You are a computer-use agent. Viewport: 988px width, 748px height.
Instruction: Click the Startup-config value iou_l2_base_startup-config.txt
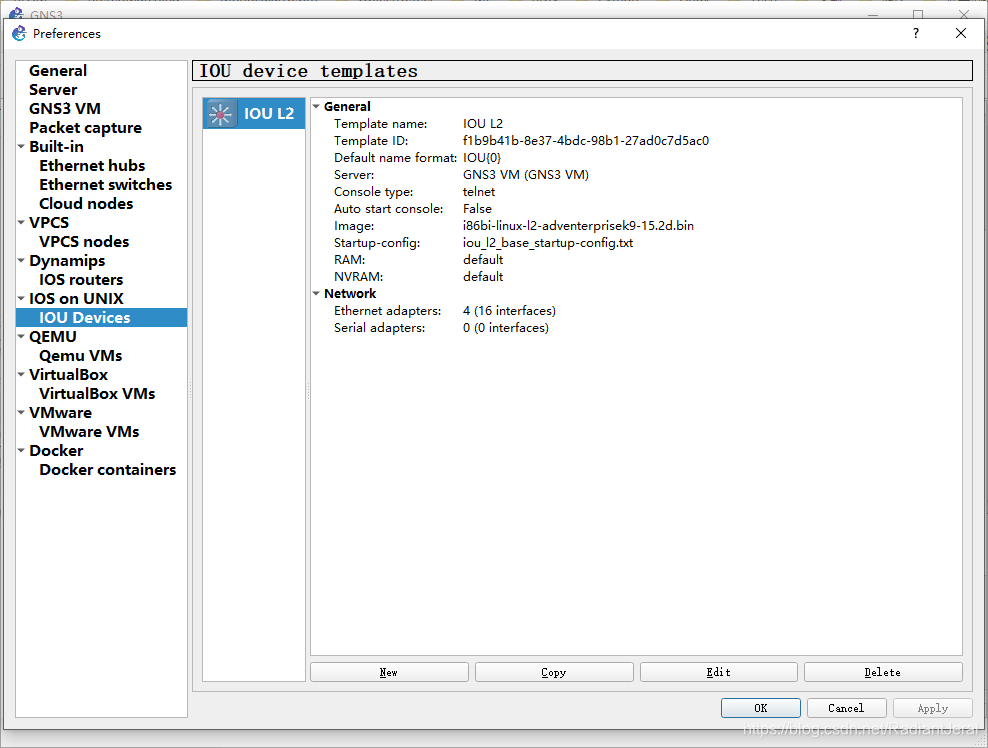(x=548, y=243)
